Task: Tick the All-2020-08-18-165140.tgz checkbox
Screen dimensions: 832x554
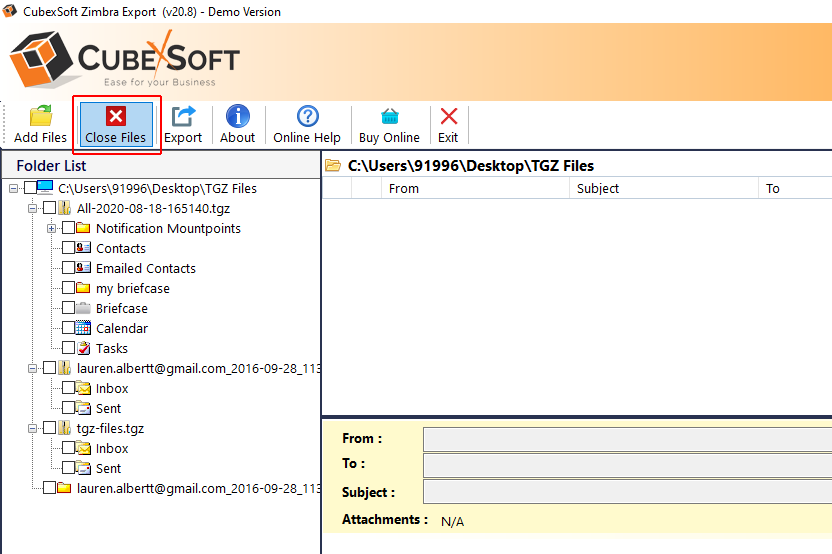Action: [49, 208]
